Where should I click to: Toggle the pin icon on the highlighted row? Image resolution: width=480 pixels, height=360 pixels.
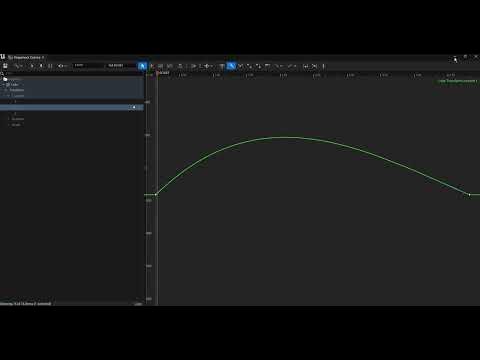pyautogui.click(x=134, y=107)
